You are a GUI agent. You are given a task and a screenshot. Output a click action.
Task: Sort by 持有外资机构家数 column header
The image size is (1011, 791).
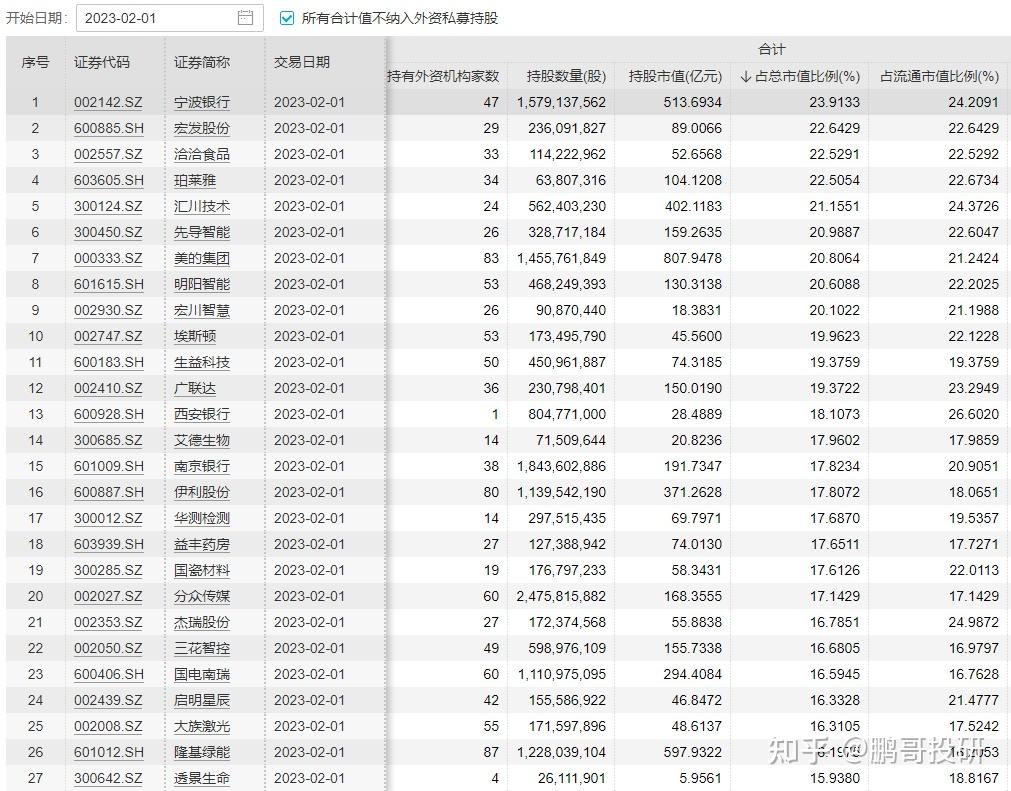(x=443, y=76)
